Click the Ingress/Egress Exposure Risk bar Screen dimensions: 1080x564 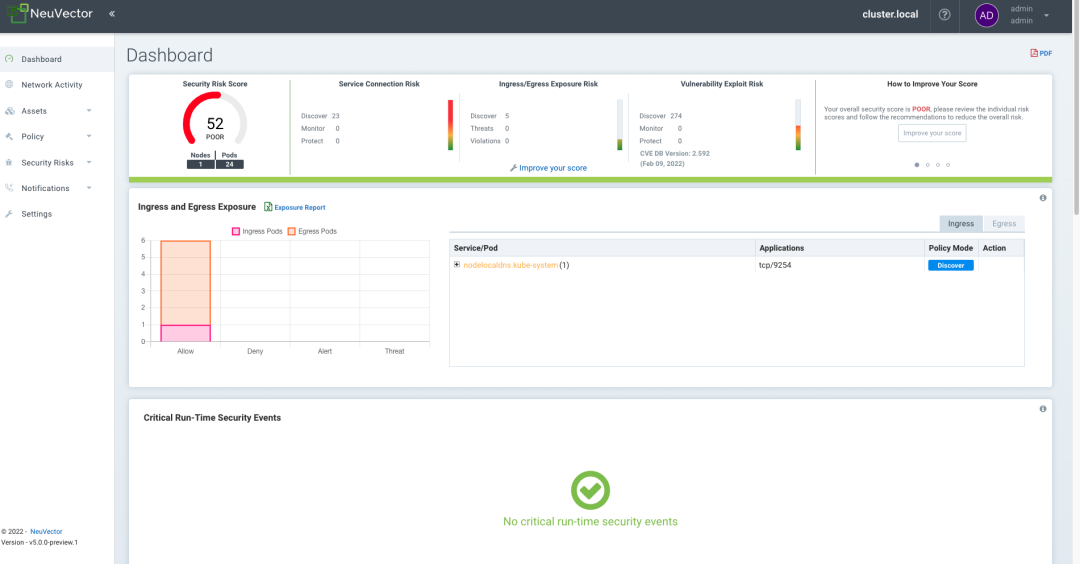point(620,125)
